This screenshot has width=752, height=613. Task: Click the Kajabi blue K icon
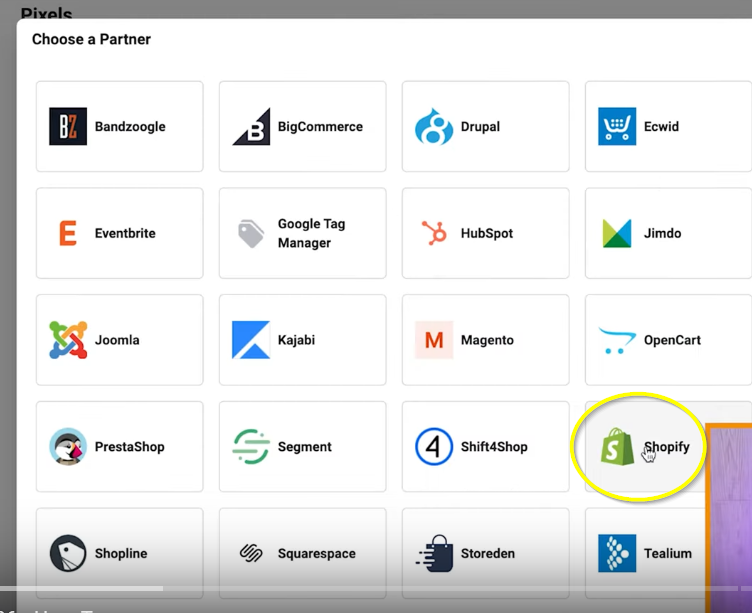(x=251, y=340)
